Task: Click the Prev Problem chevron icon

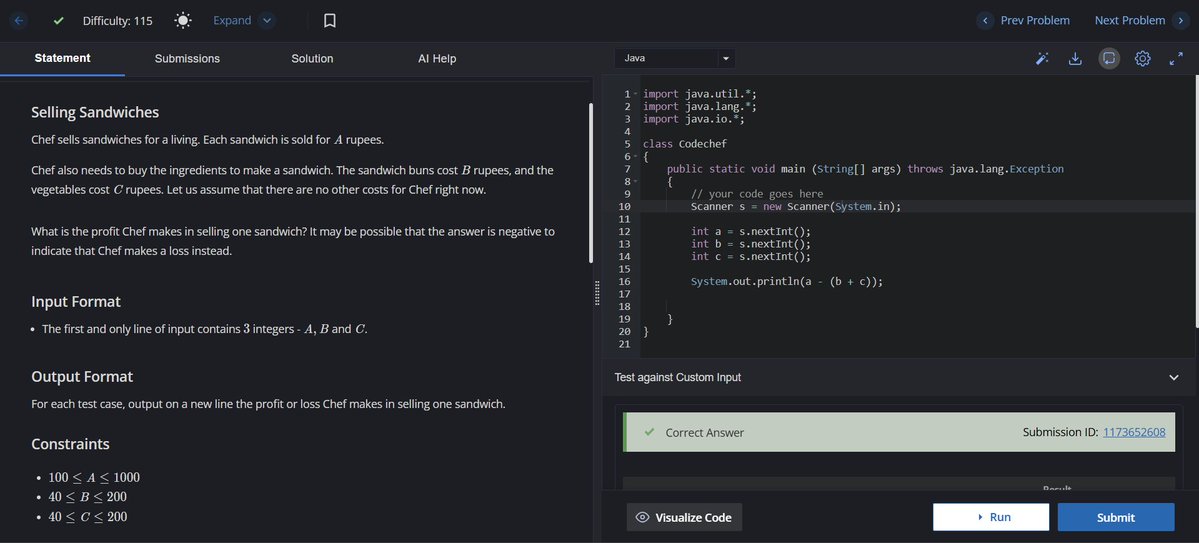Action: click(985, 21)
